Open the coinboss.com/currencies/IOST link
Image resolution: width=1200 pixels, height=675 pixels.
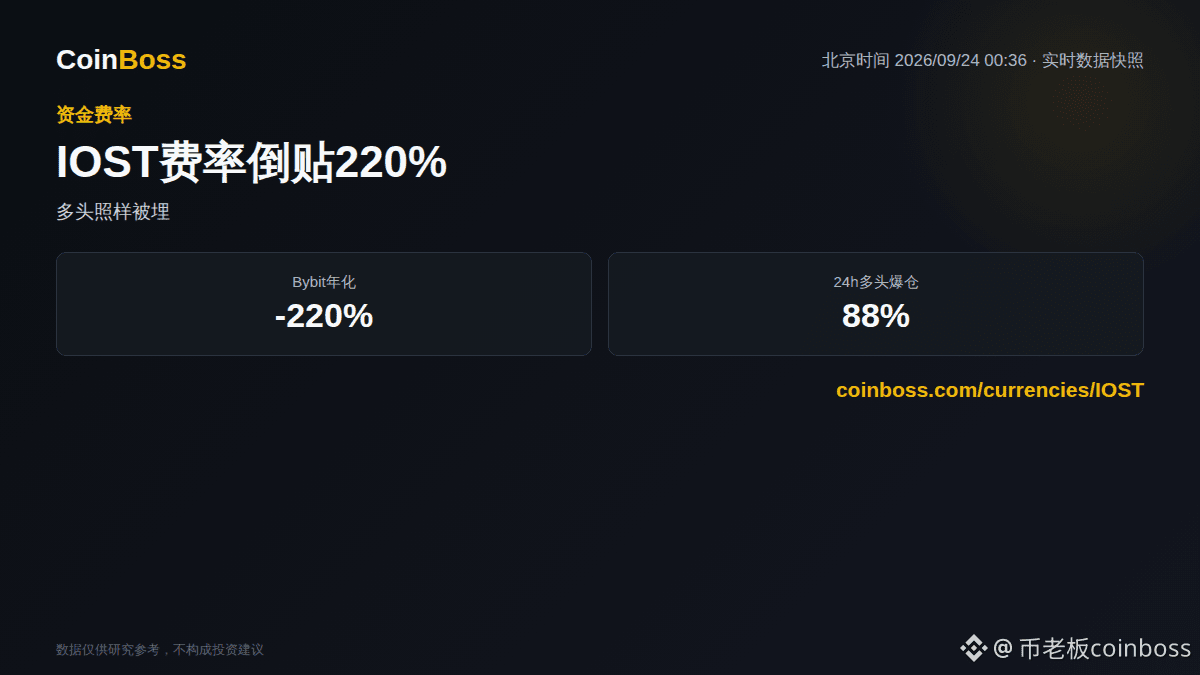990,390
